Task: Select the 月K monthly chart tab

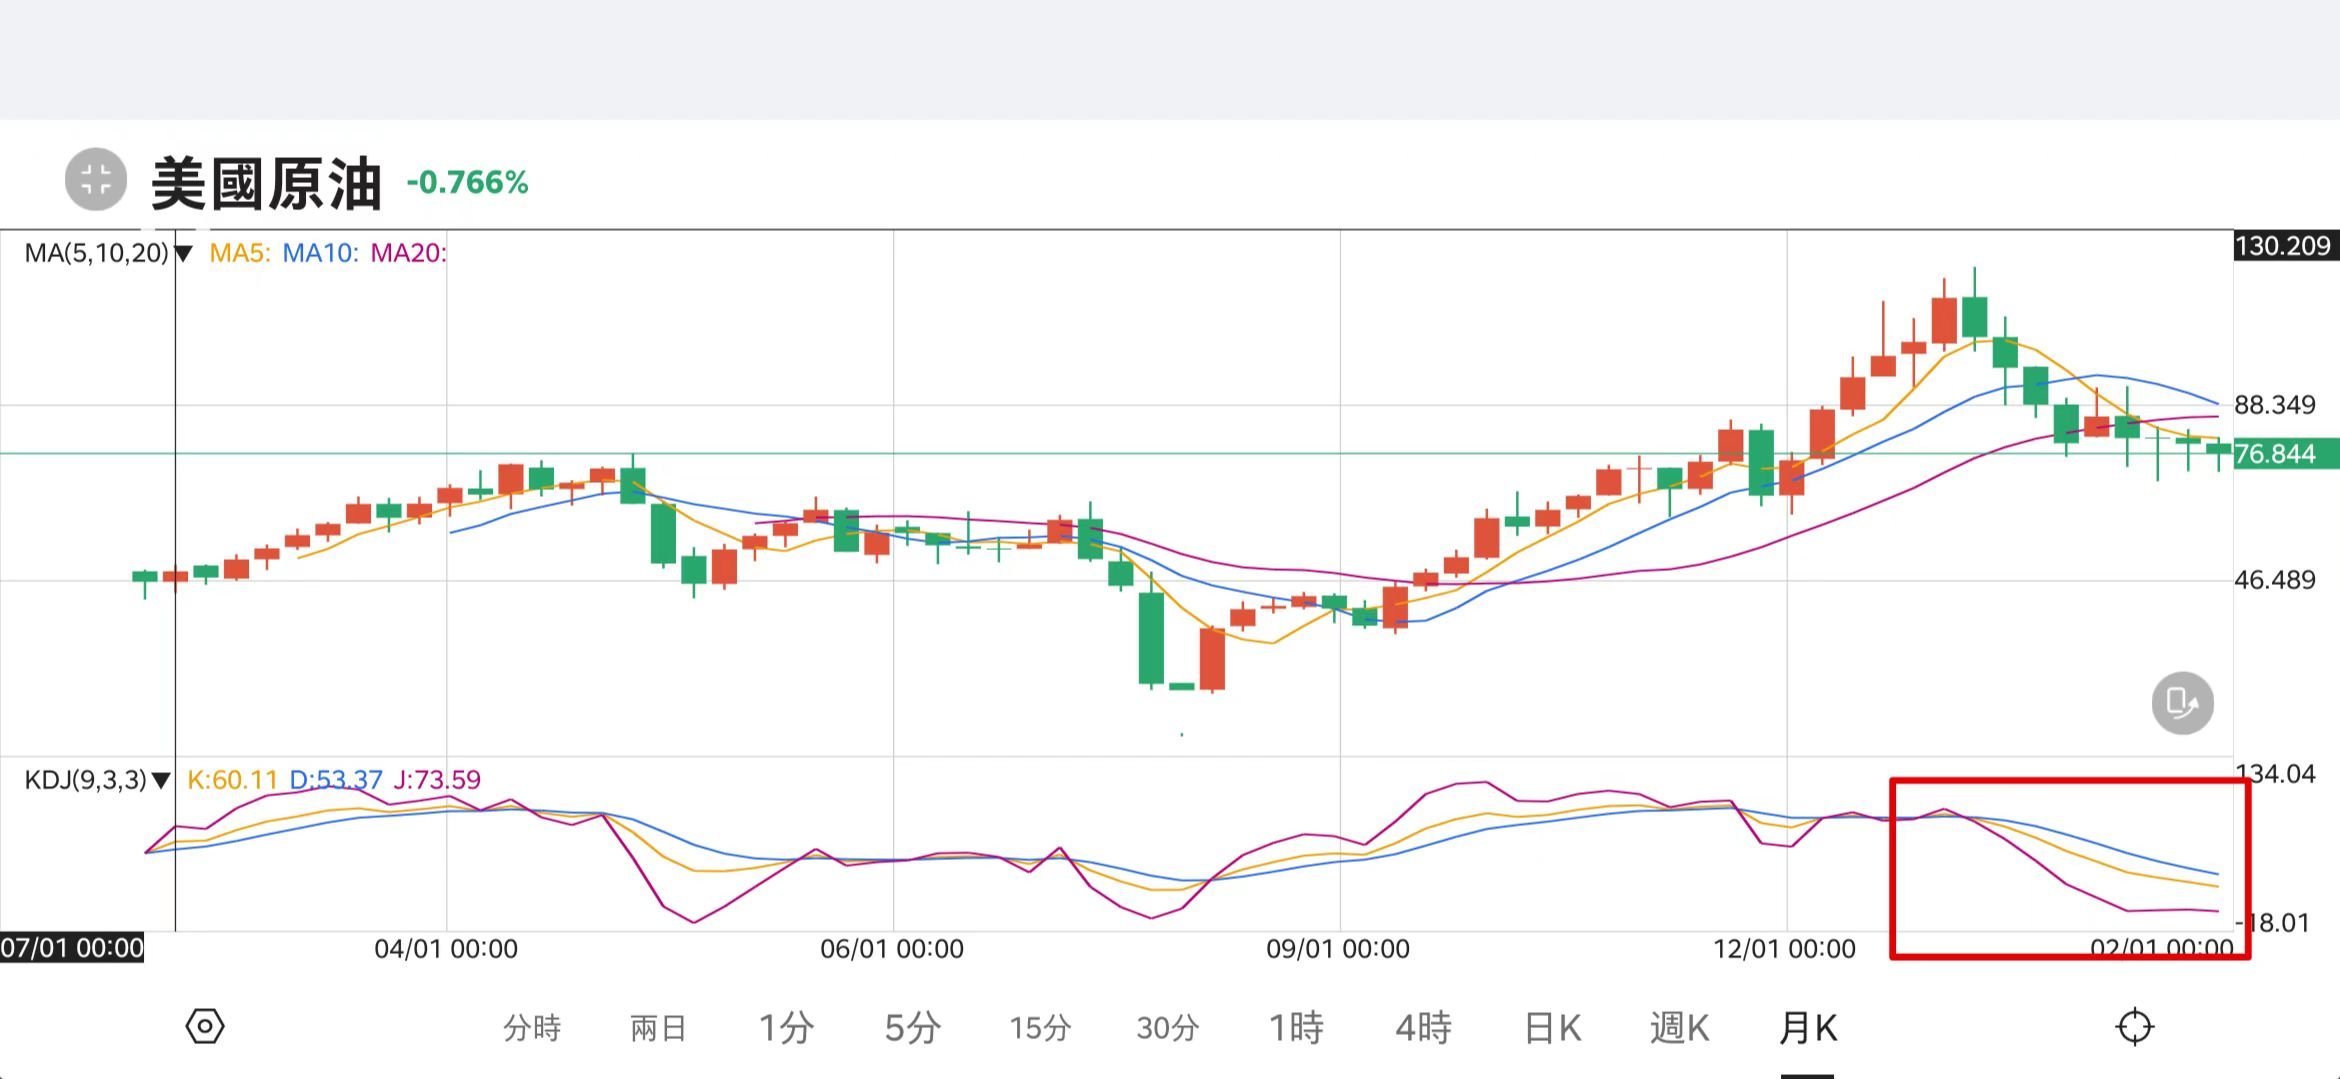Action: (1808, 1028)
